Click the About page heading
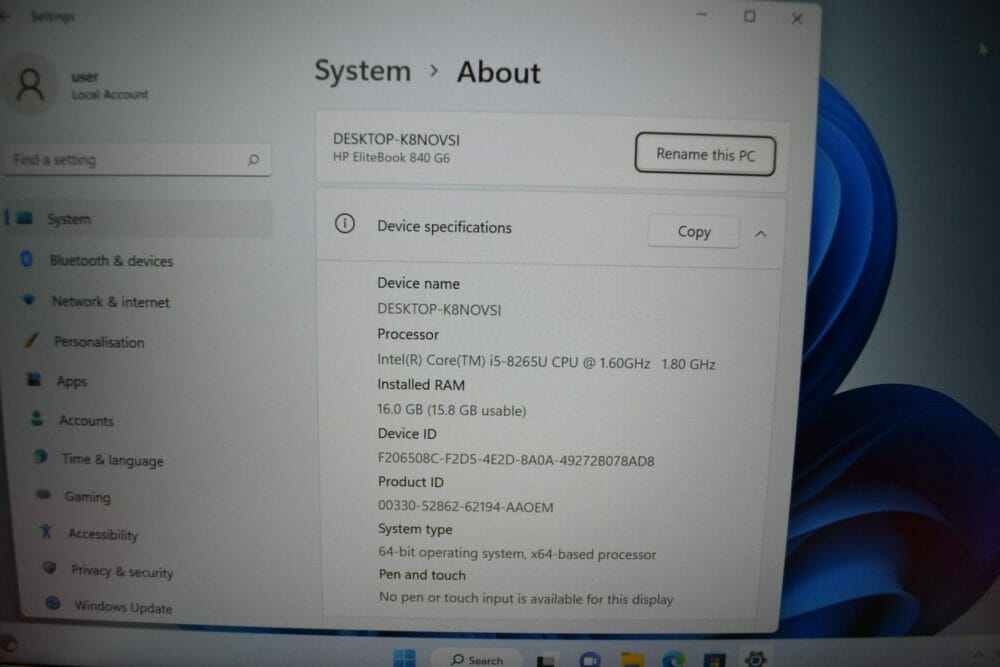This screenshot has height=667, width=1000. coord(499,72)
